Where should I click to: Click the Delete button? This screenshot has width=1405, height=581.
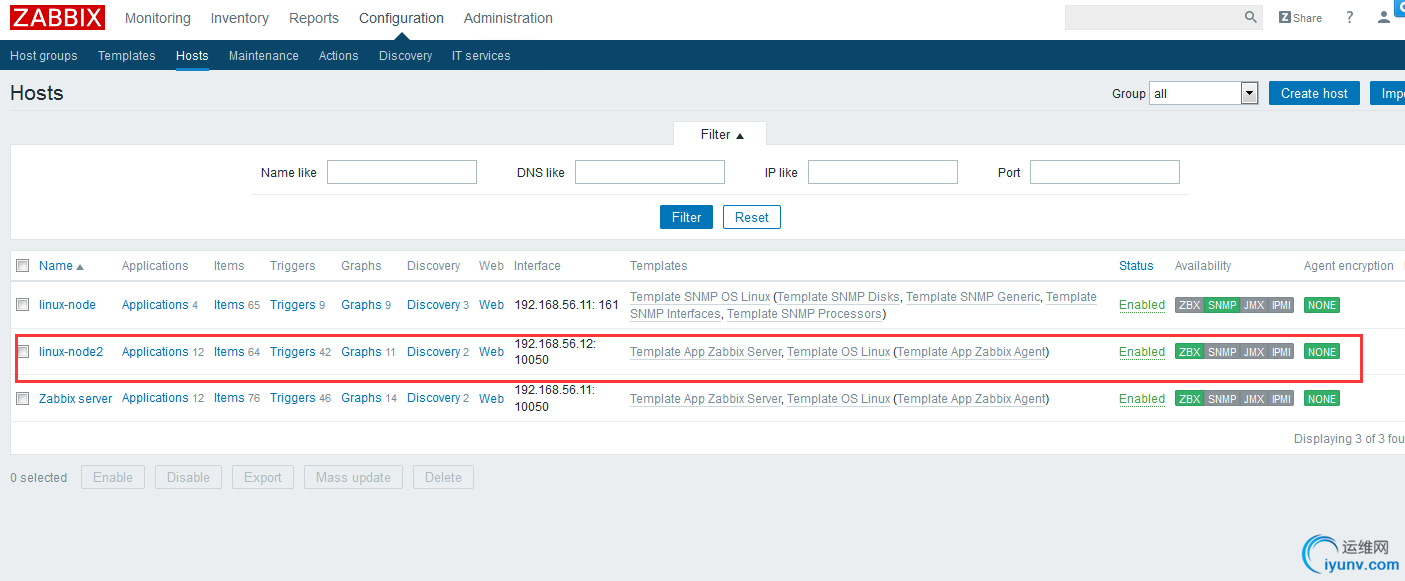coord(443,477)
